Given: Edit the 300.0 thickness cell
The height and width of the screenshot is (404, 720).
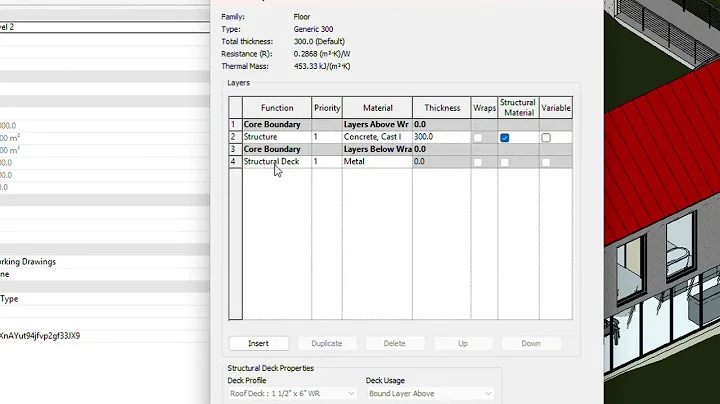Looking at the screenshot, I should [x=441, y=137].
